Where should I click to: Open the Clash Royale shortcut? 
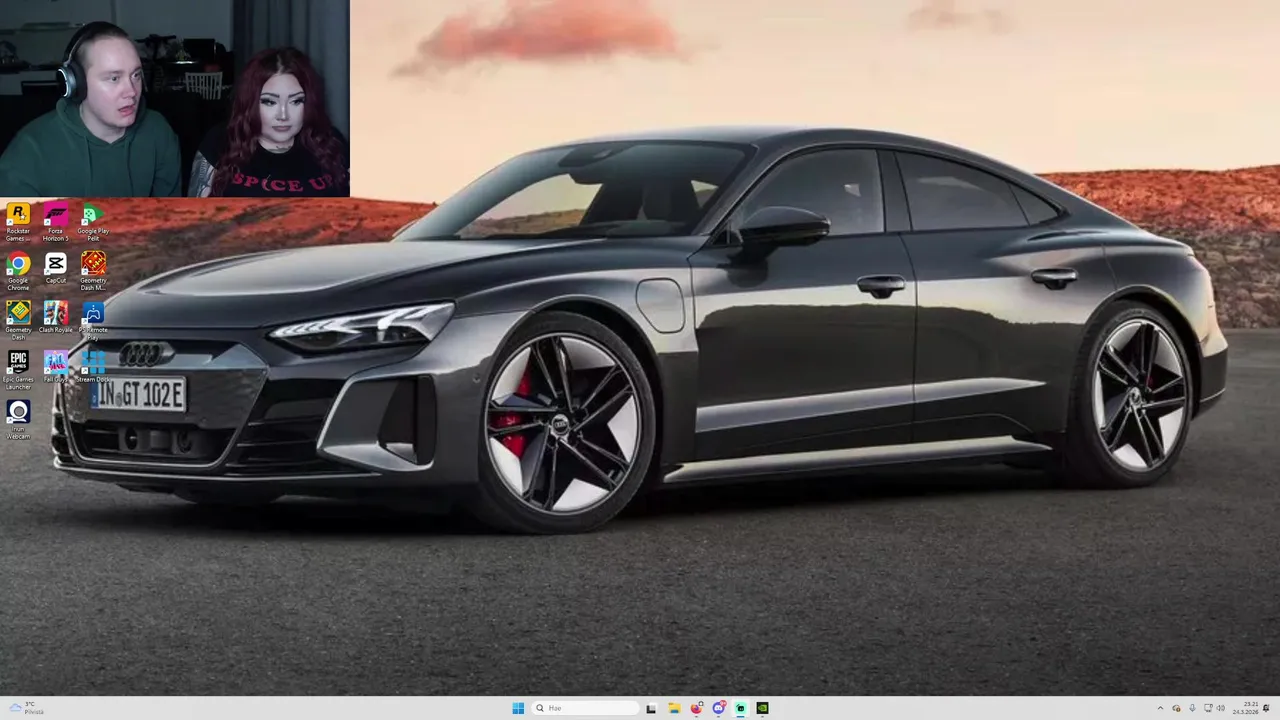[x=56, y=317]
